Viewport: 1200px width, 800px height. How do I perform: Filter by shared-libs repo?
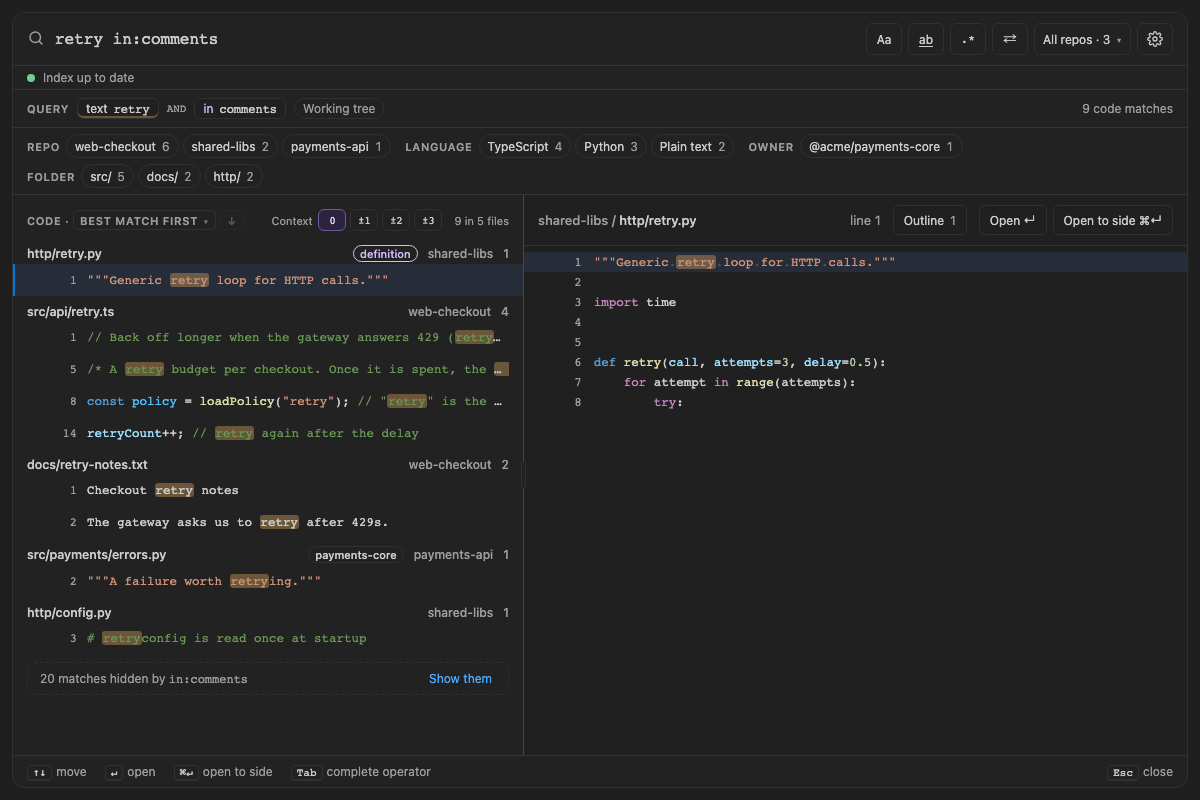click(230, 147)
